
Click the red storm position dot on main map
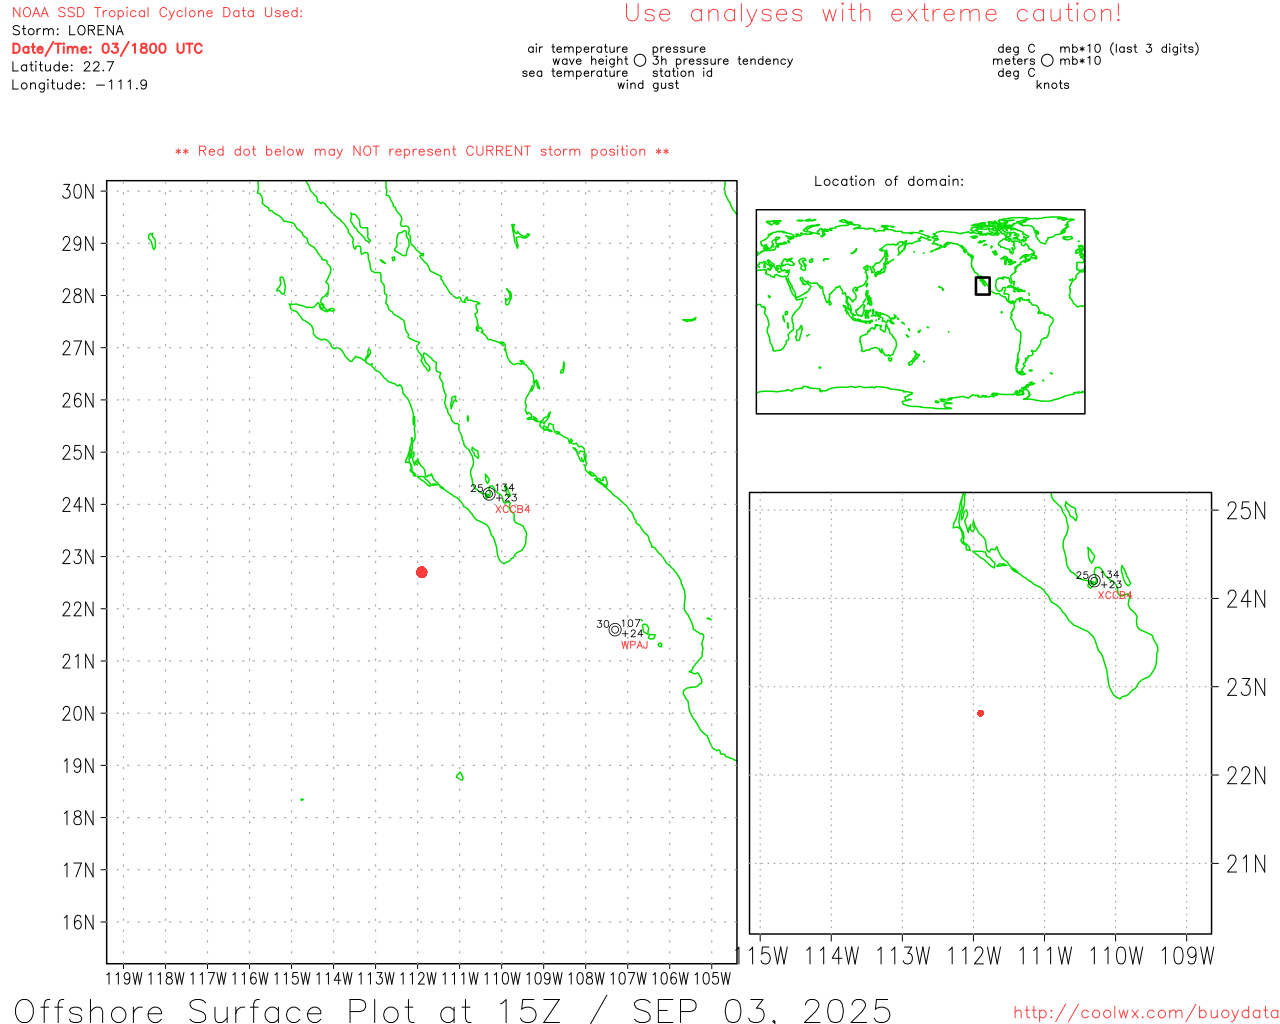click(421, 572)
